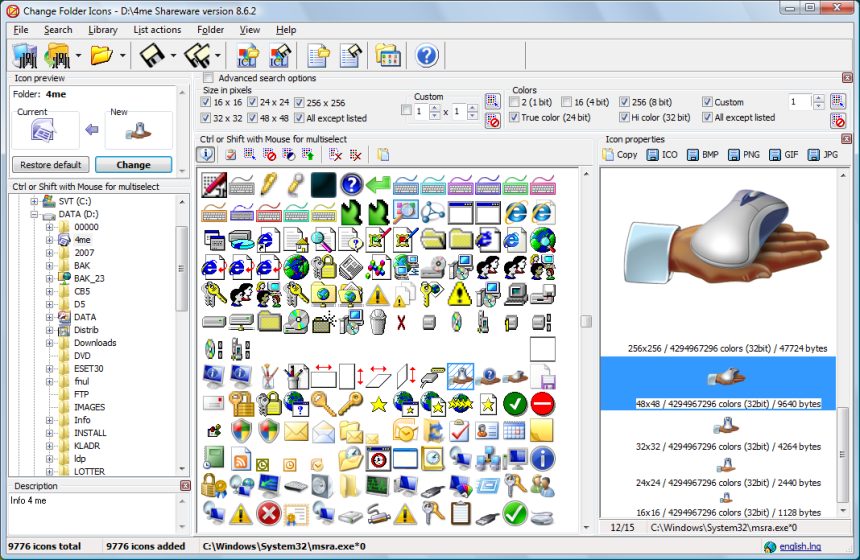
Task: Open dropdown arrow next to second floppy icon
Action: click(217, 56)
